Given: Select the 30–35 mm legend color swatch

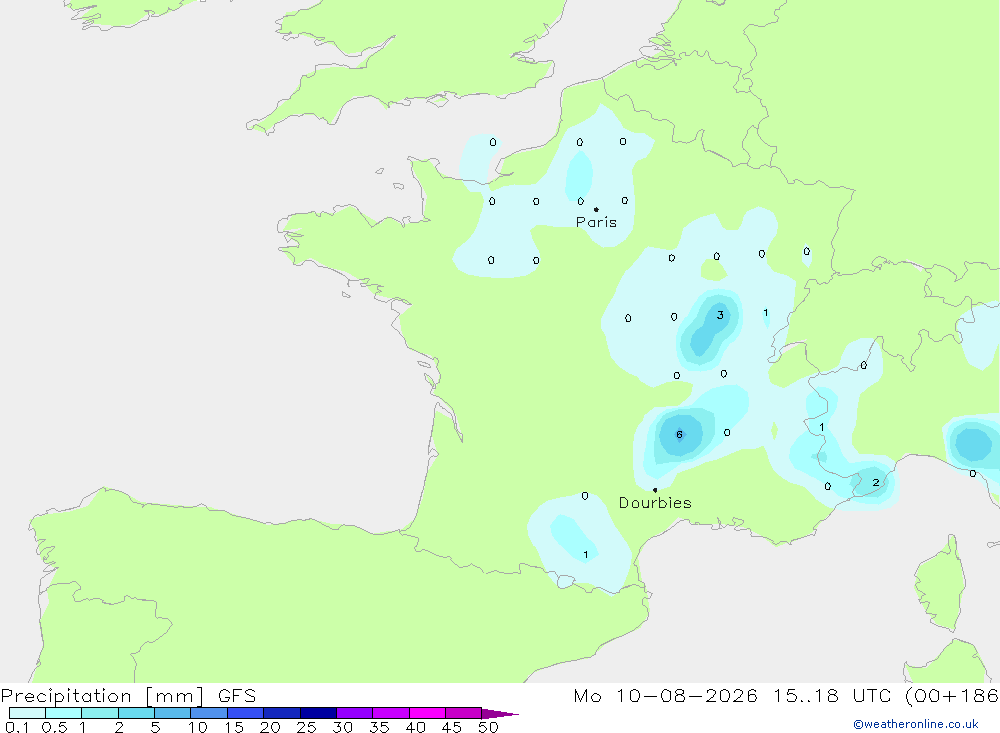Looking at the screenshot, I should [x=355, y=713].
